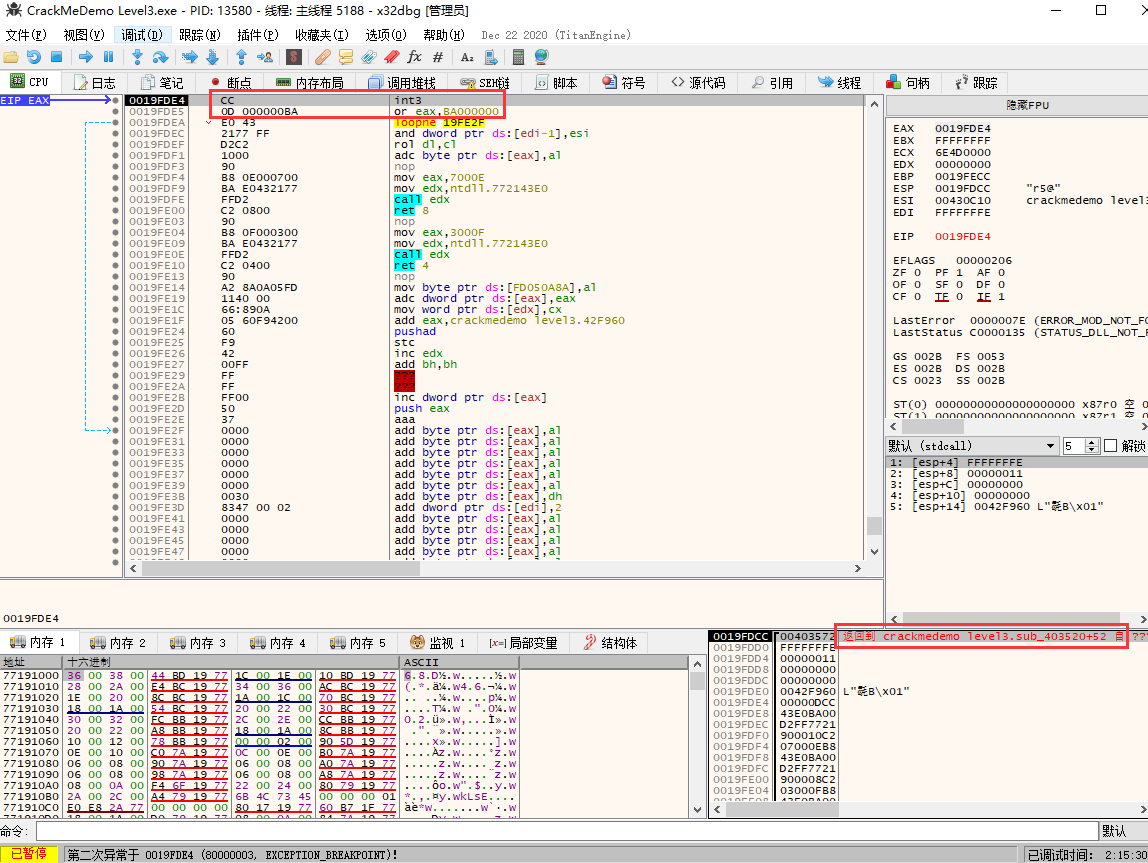Switch to the 内存布局 tab
This screenshot has width=1148, height=863.
coord(310,83)
